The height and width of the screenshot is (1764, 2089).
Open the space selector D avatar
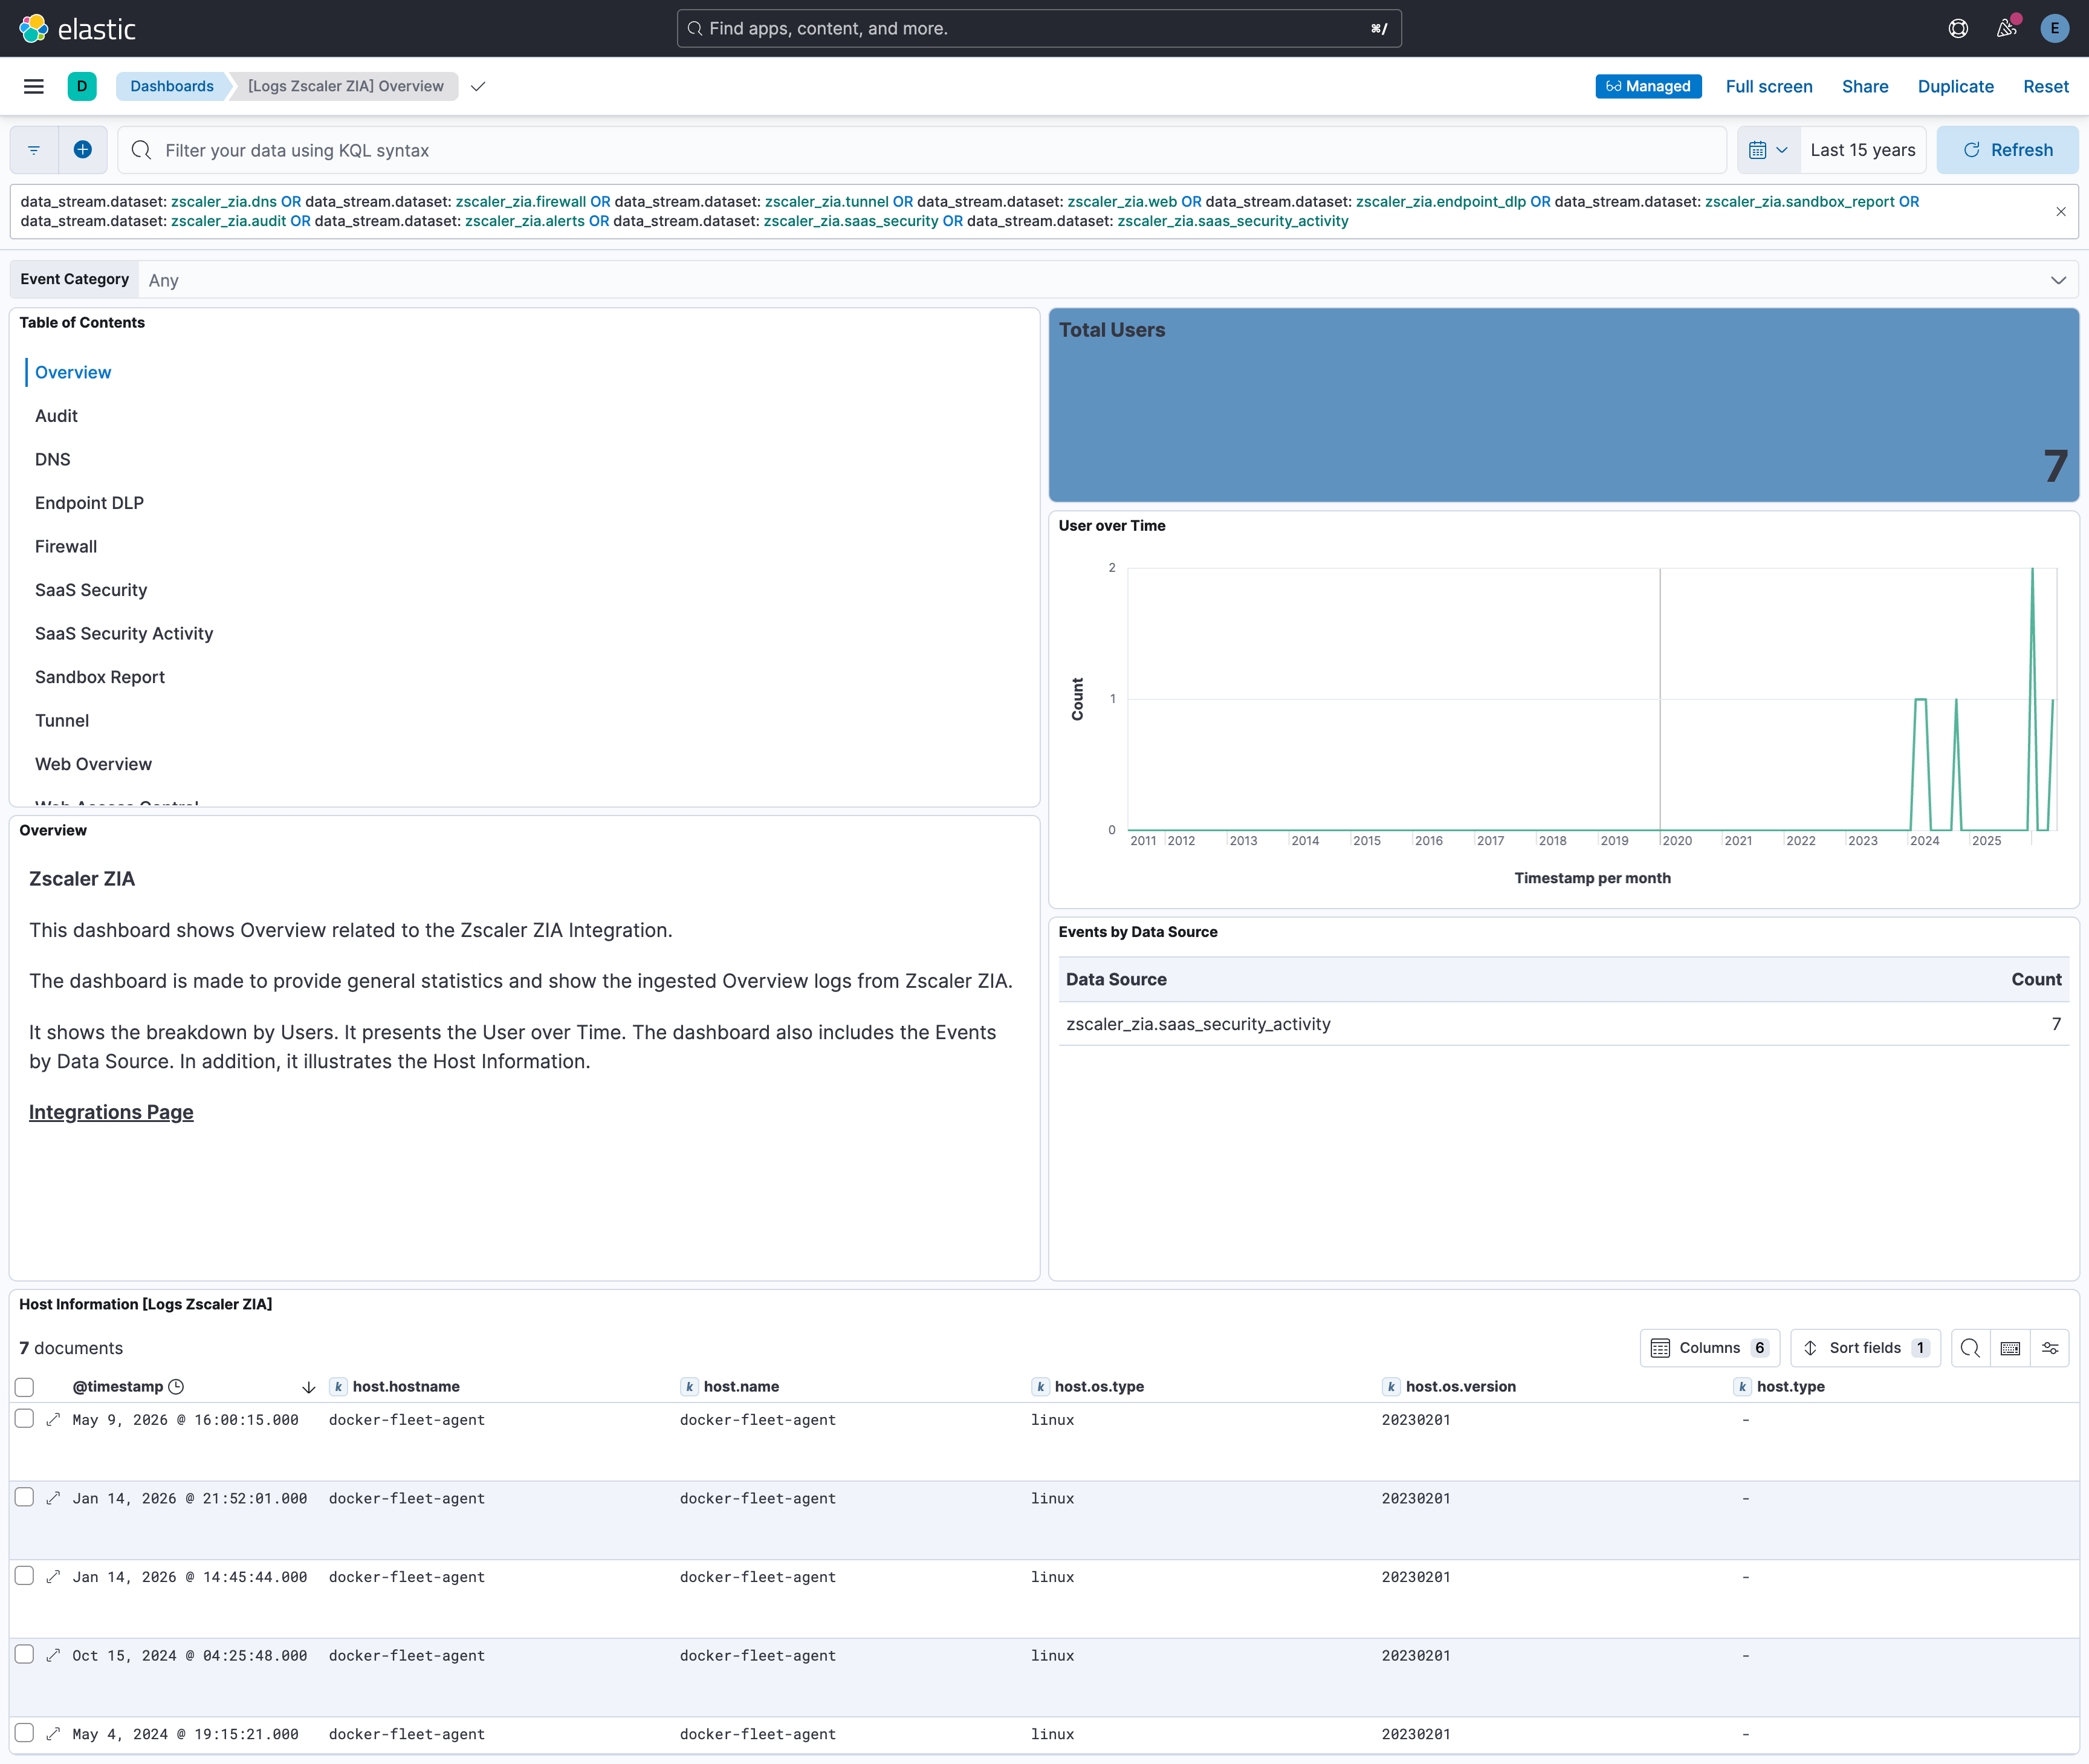82,86
